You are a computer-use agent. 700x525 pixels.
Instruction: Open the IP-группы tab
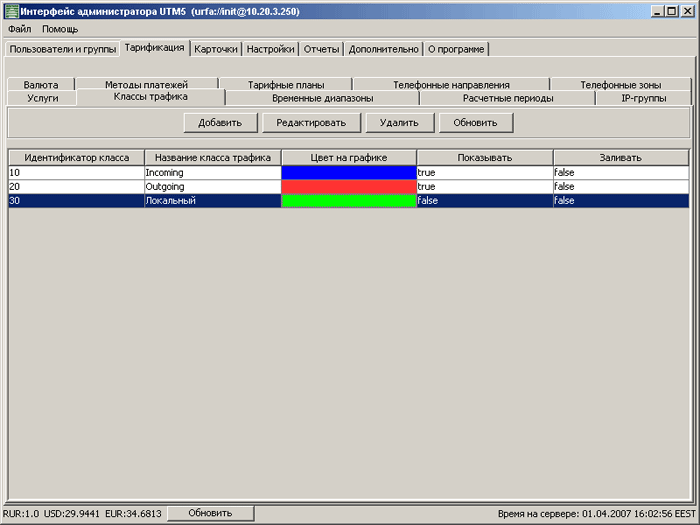643,98
